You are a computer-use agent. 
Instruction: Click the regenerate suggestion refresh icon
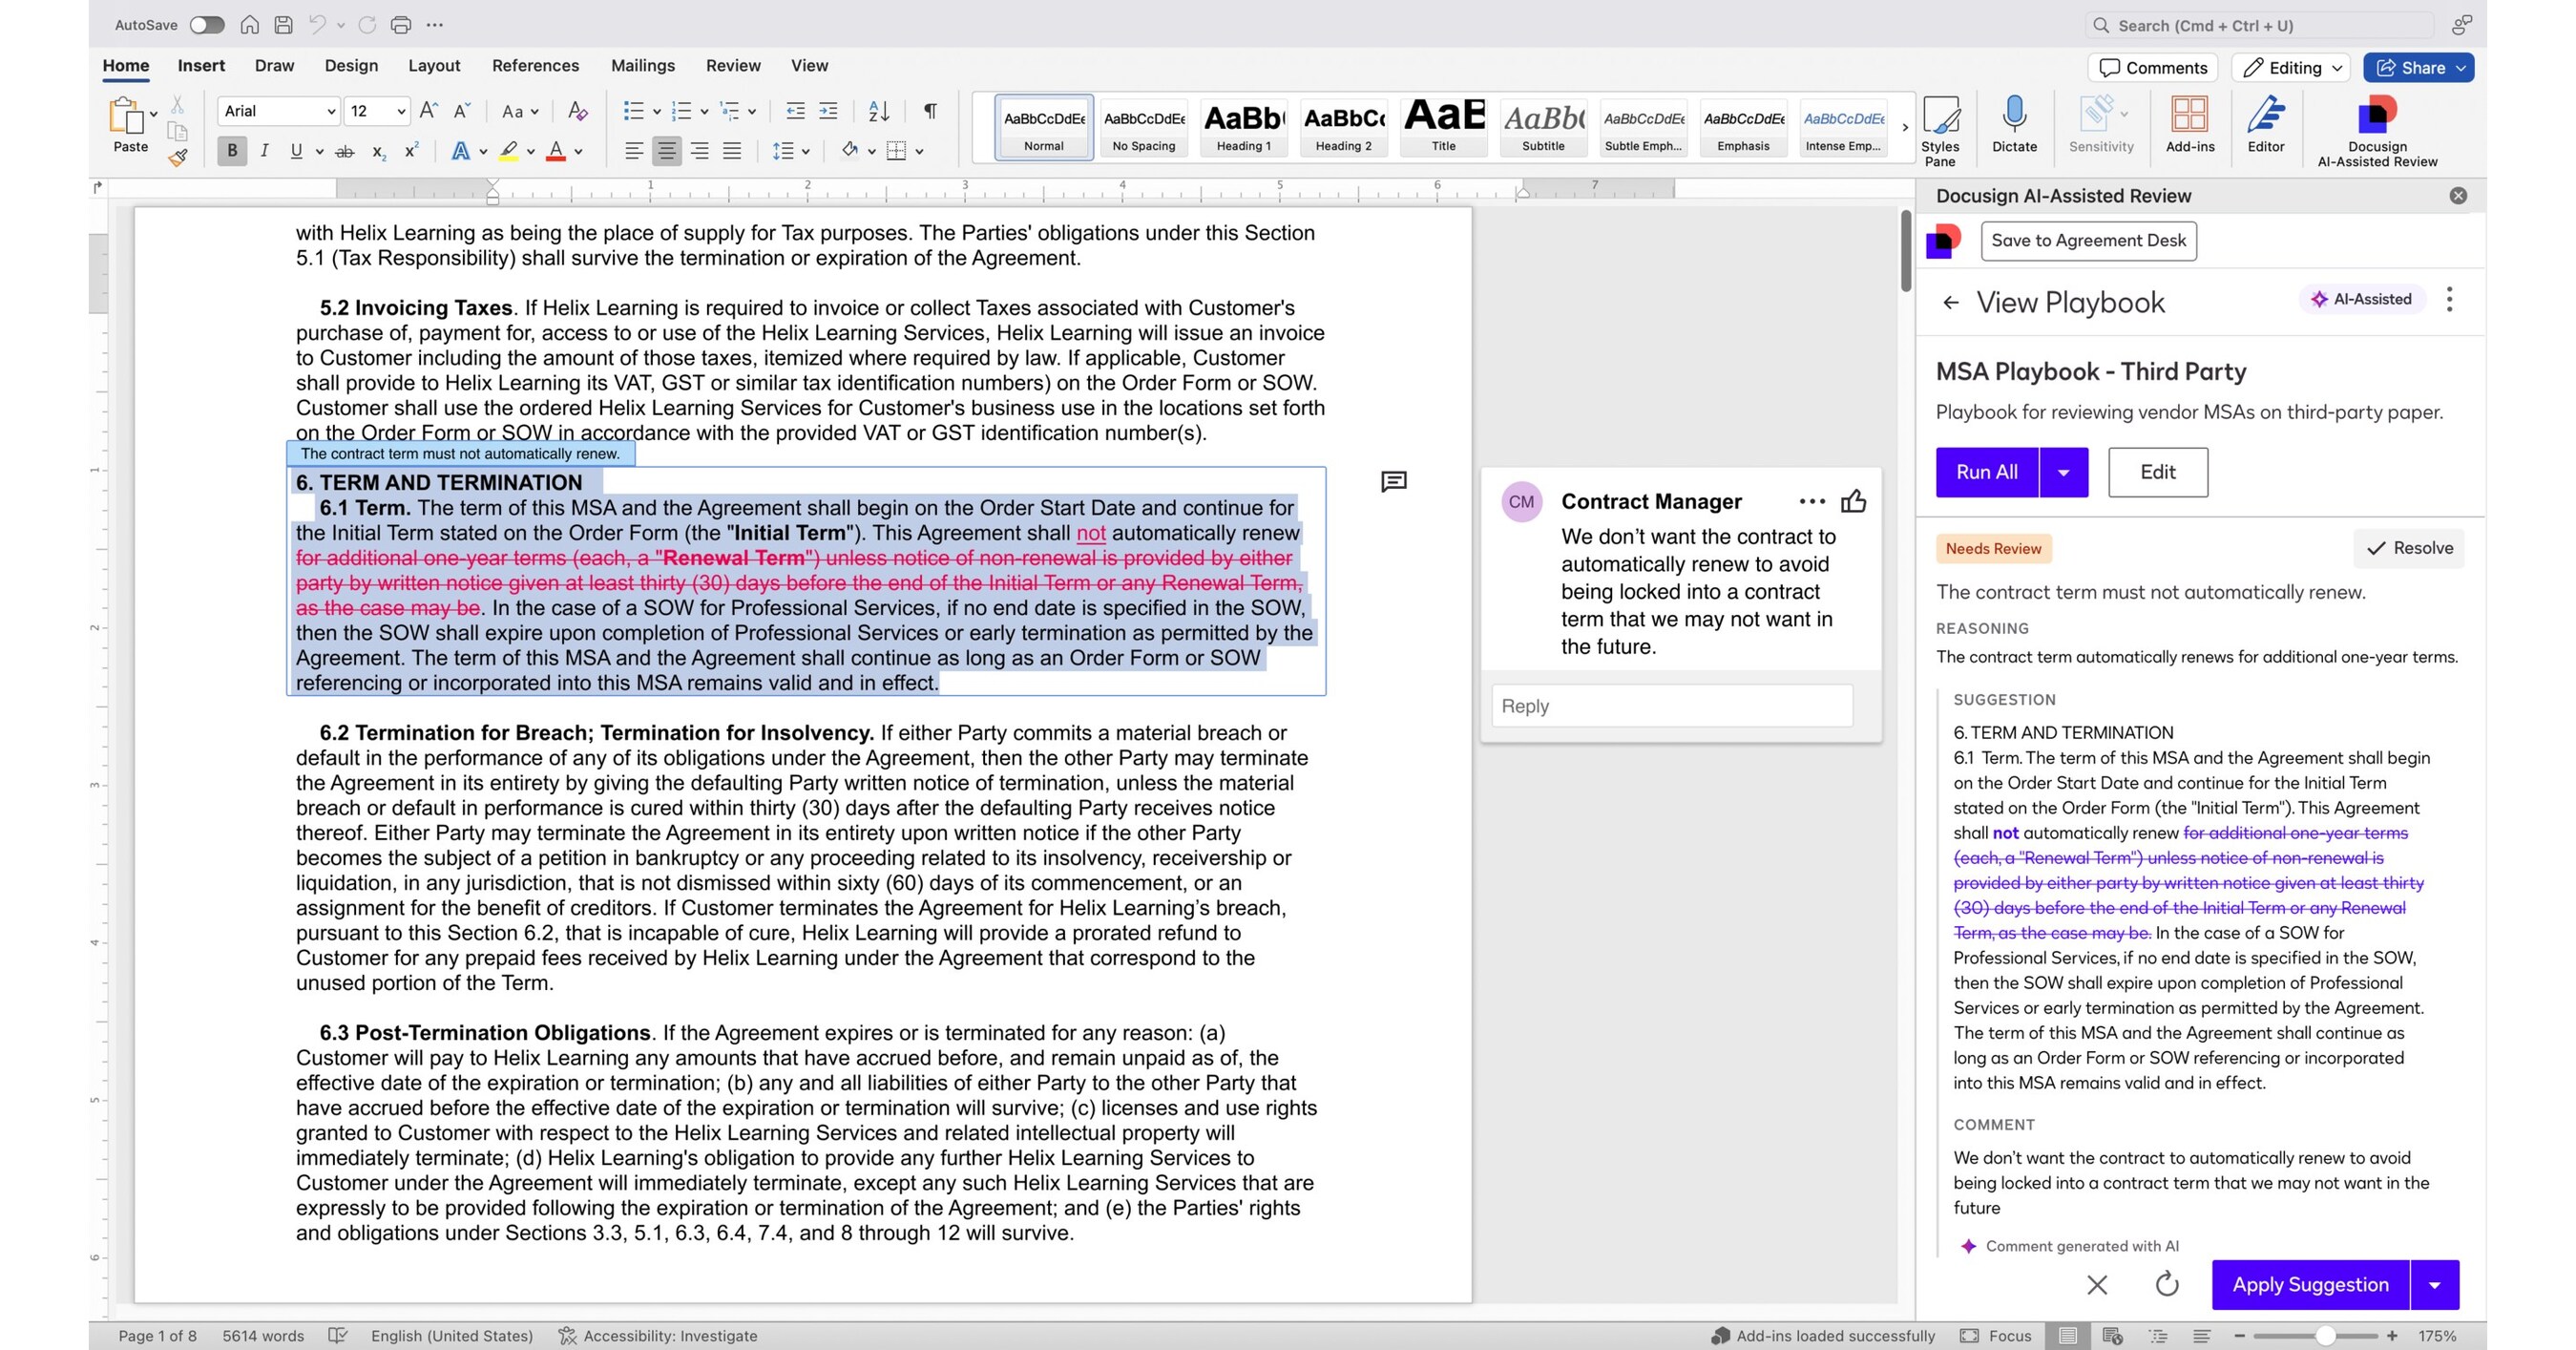(x=2166, y=1284)
